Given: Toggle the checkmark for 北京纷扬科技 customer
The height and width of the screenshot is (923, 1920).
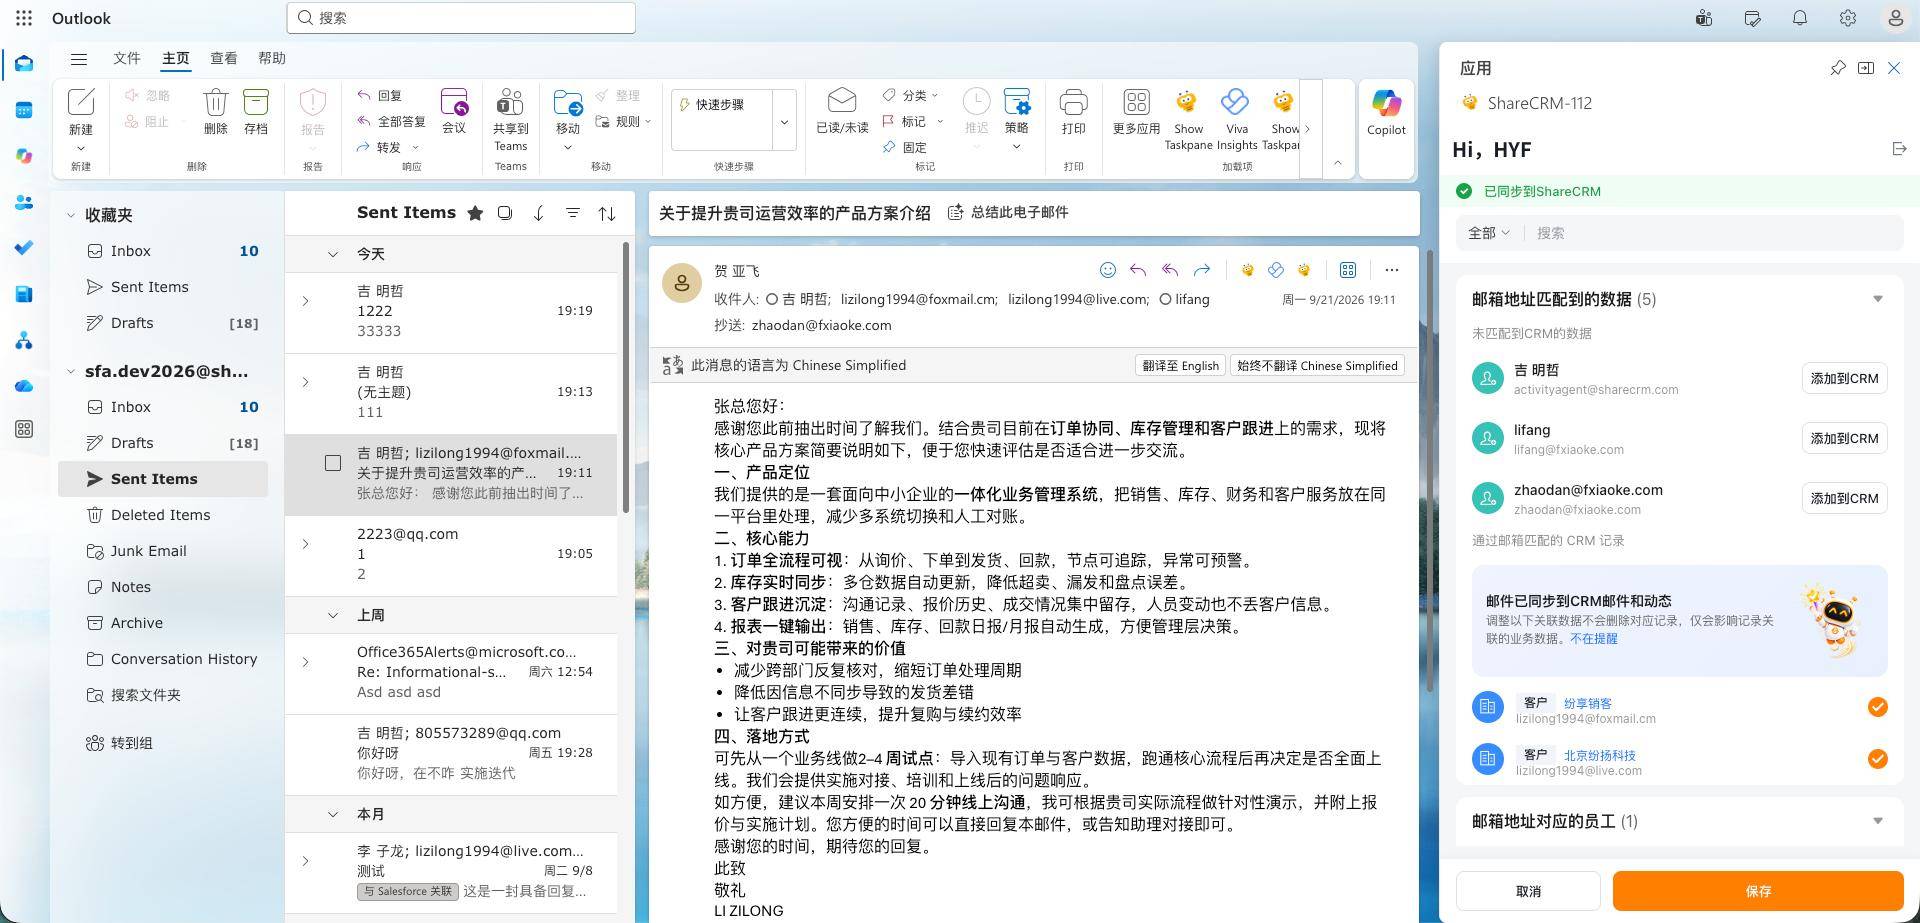Looking at the screenshot, I should click(1877, 759).
